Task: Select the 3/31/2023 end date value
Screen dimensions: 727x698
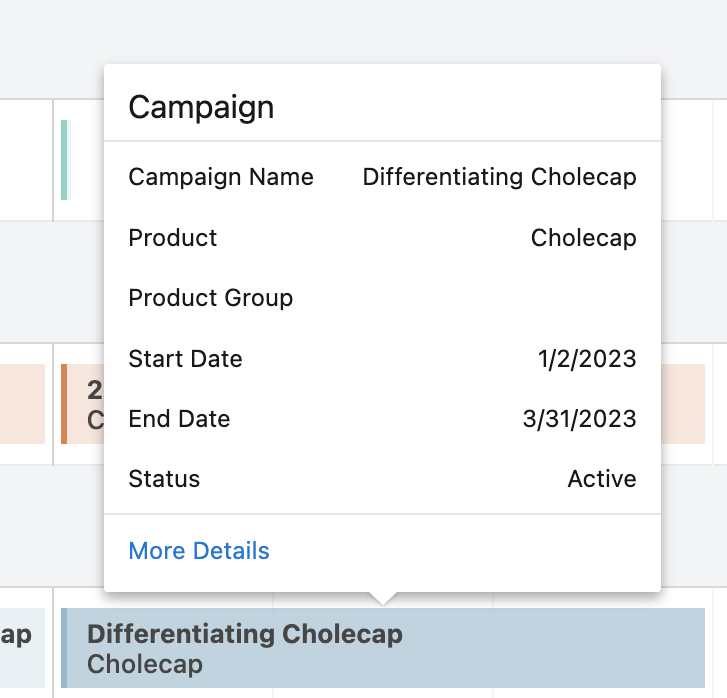Action: point(579,419)
